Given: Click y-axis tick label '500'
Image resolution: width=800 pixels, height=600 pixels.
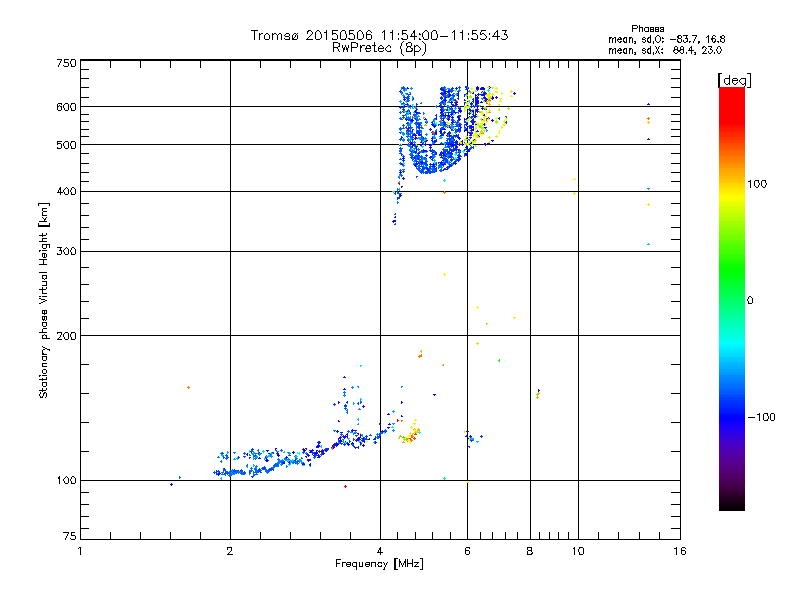Looking at the screenshot, I should click(66, 145).
